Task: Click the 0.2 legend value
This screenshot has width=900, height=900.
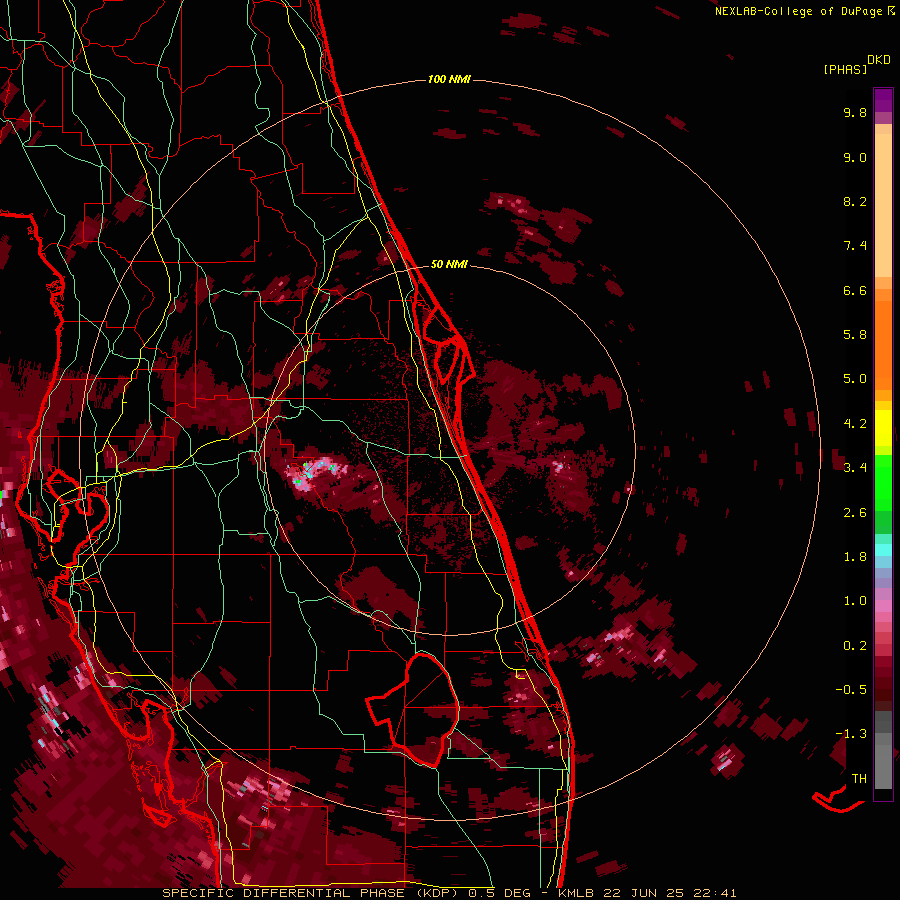Action: tap(855, 646)
